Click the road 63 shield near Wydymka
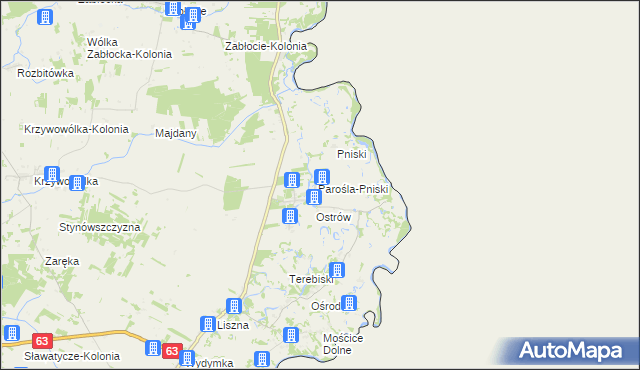This screenshot has height=370, width=640. click(172, 351)
